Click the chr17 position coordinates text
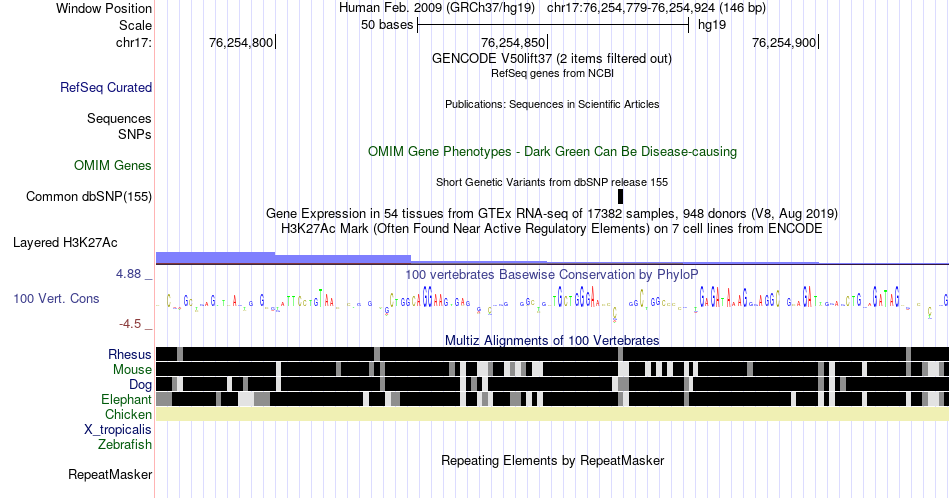 click(656, 8)
